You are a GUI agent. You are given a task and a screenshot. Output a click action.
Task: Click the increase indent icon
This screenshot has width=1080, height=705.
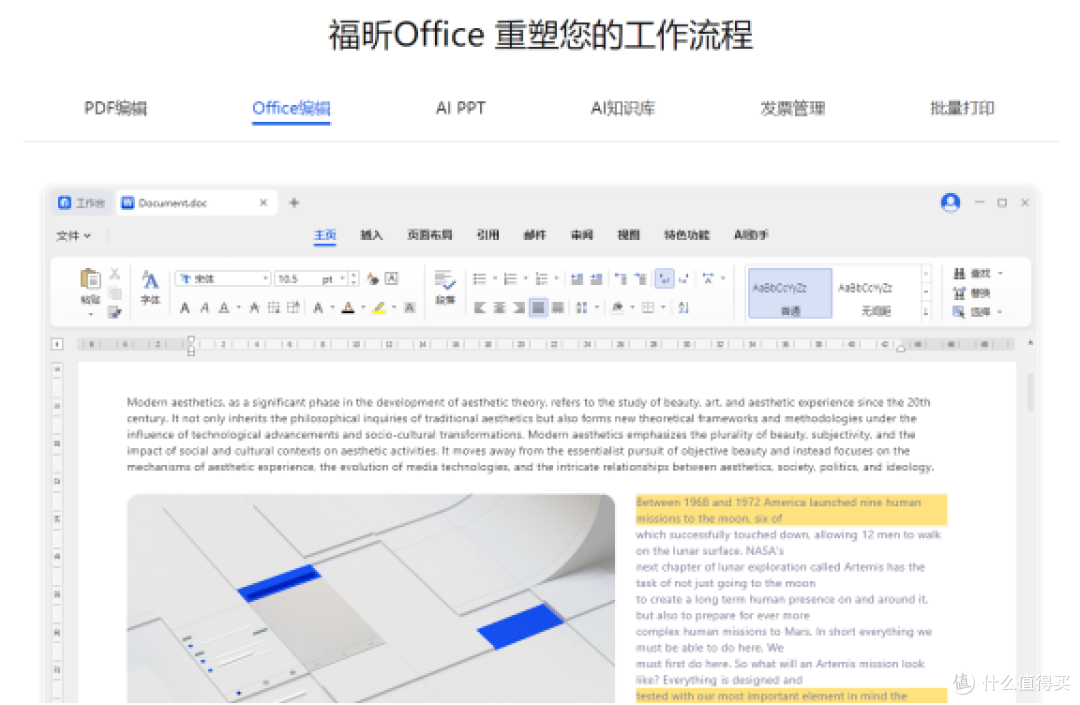tap(596, 279)
